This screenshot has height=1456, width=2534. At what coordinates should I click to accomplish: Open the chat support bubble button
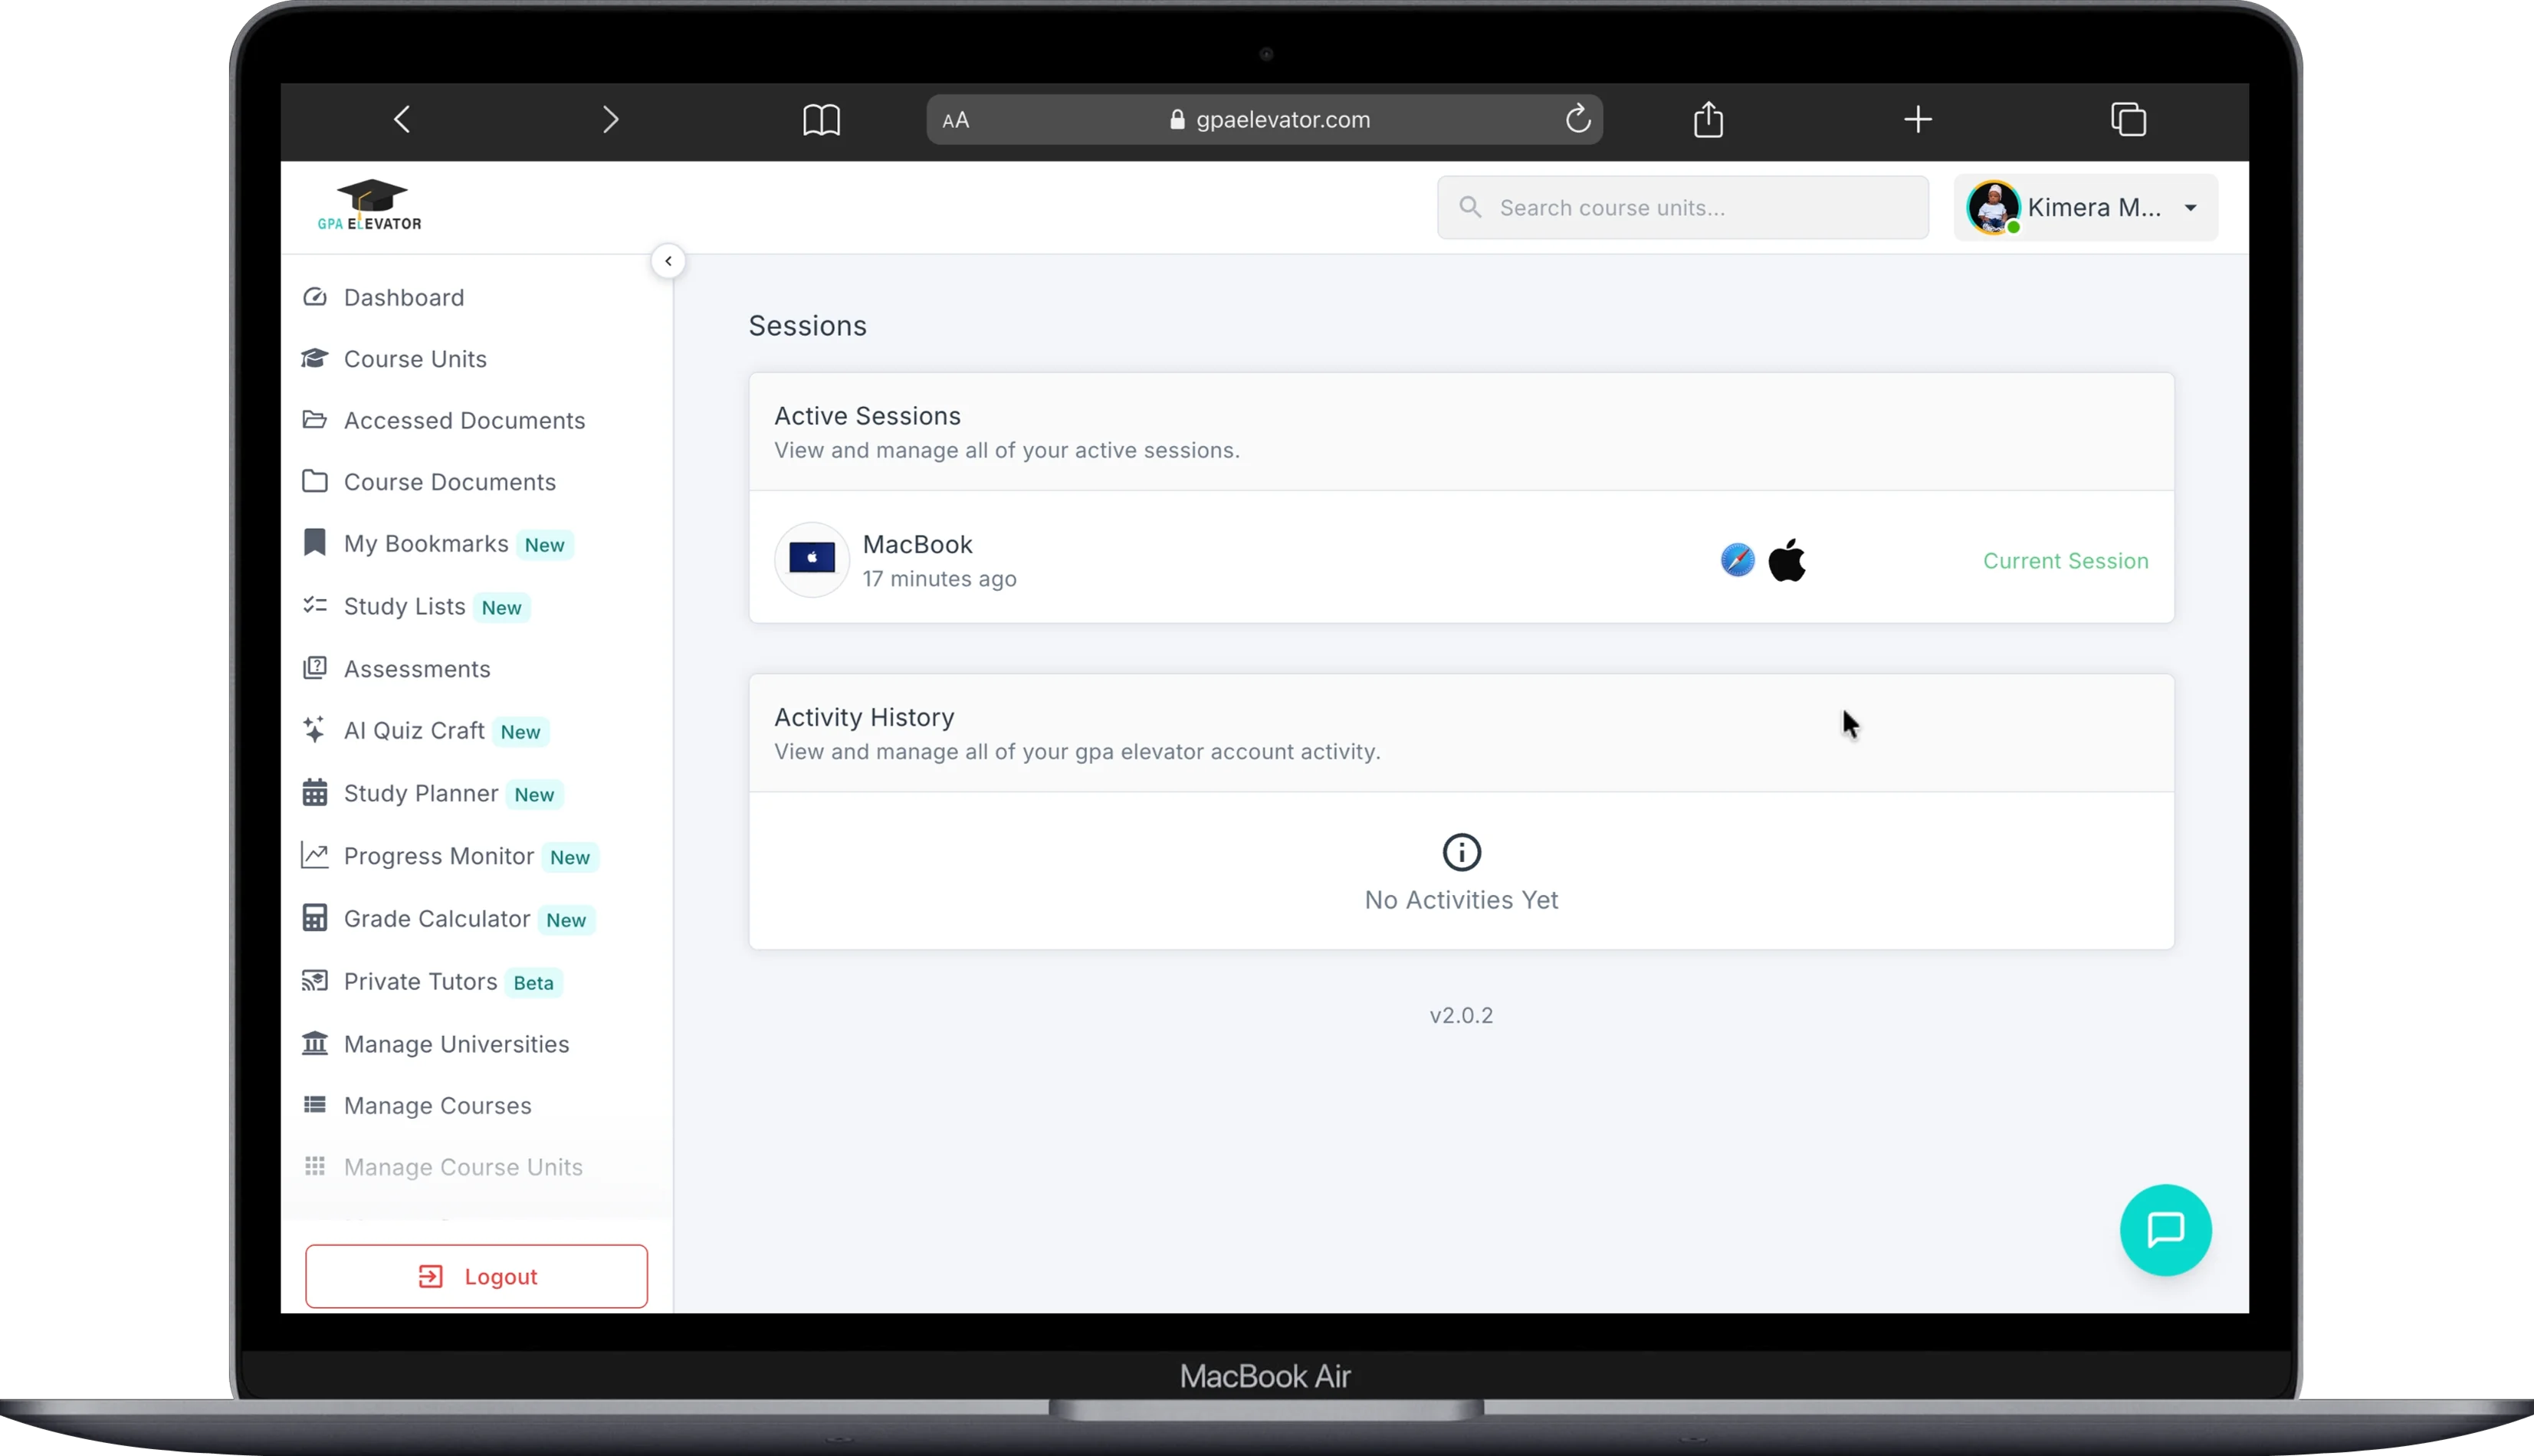[x=2165, y=1229]
